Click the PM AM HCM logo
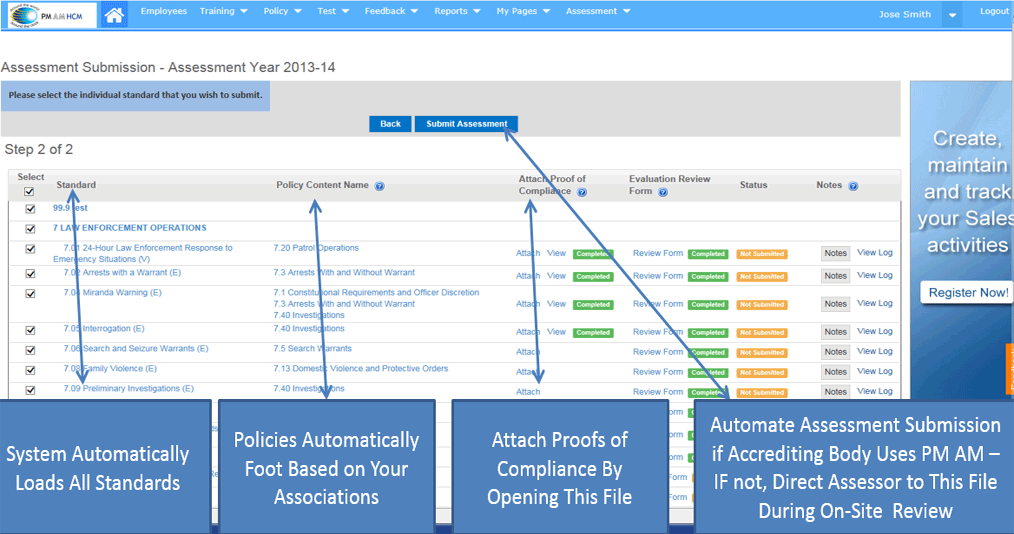 [x=49, y=14]
